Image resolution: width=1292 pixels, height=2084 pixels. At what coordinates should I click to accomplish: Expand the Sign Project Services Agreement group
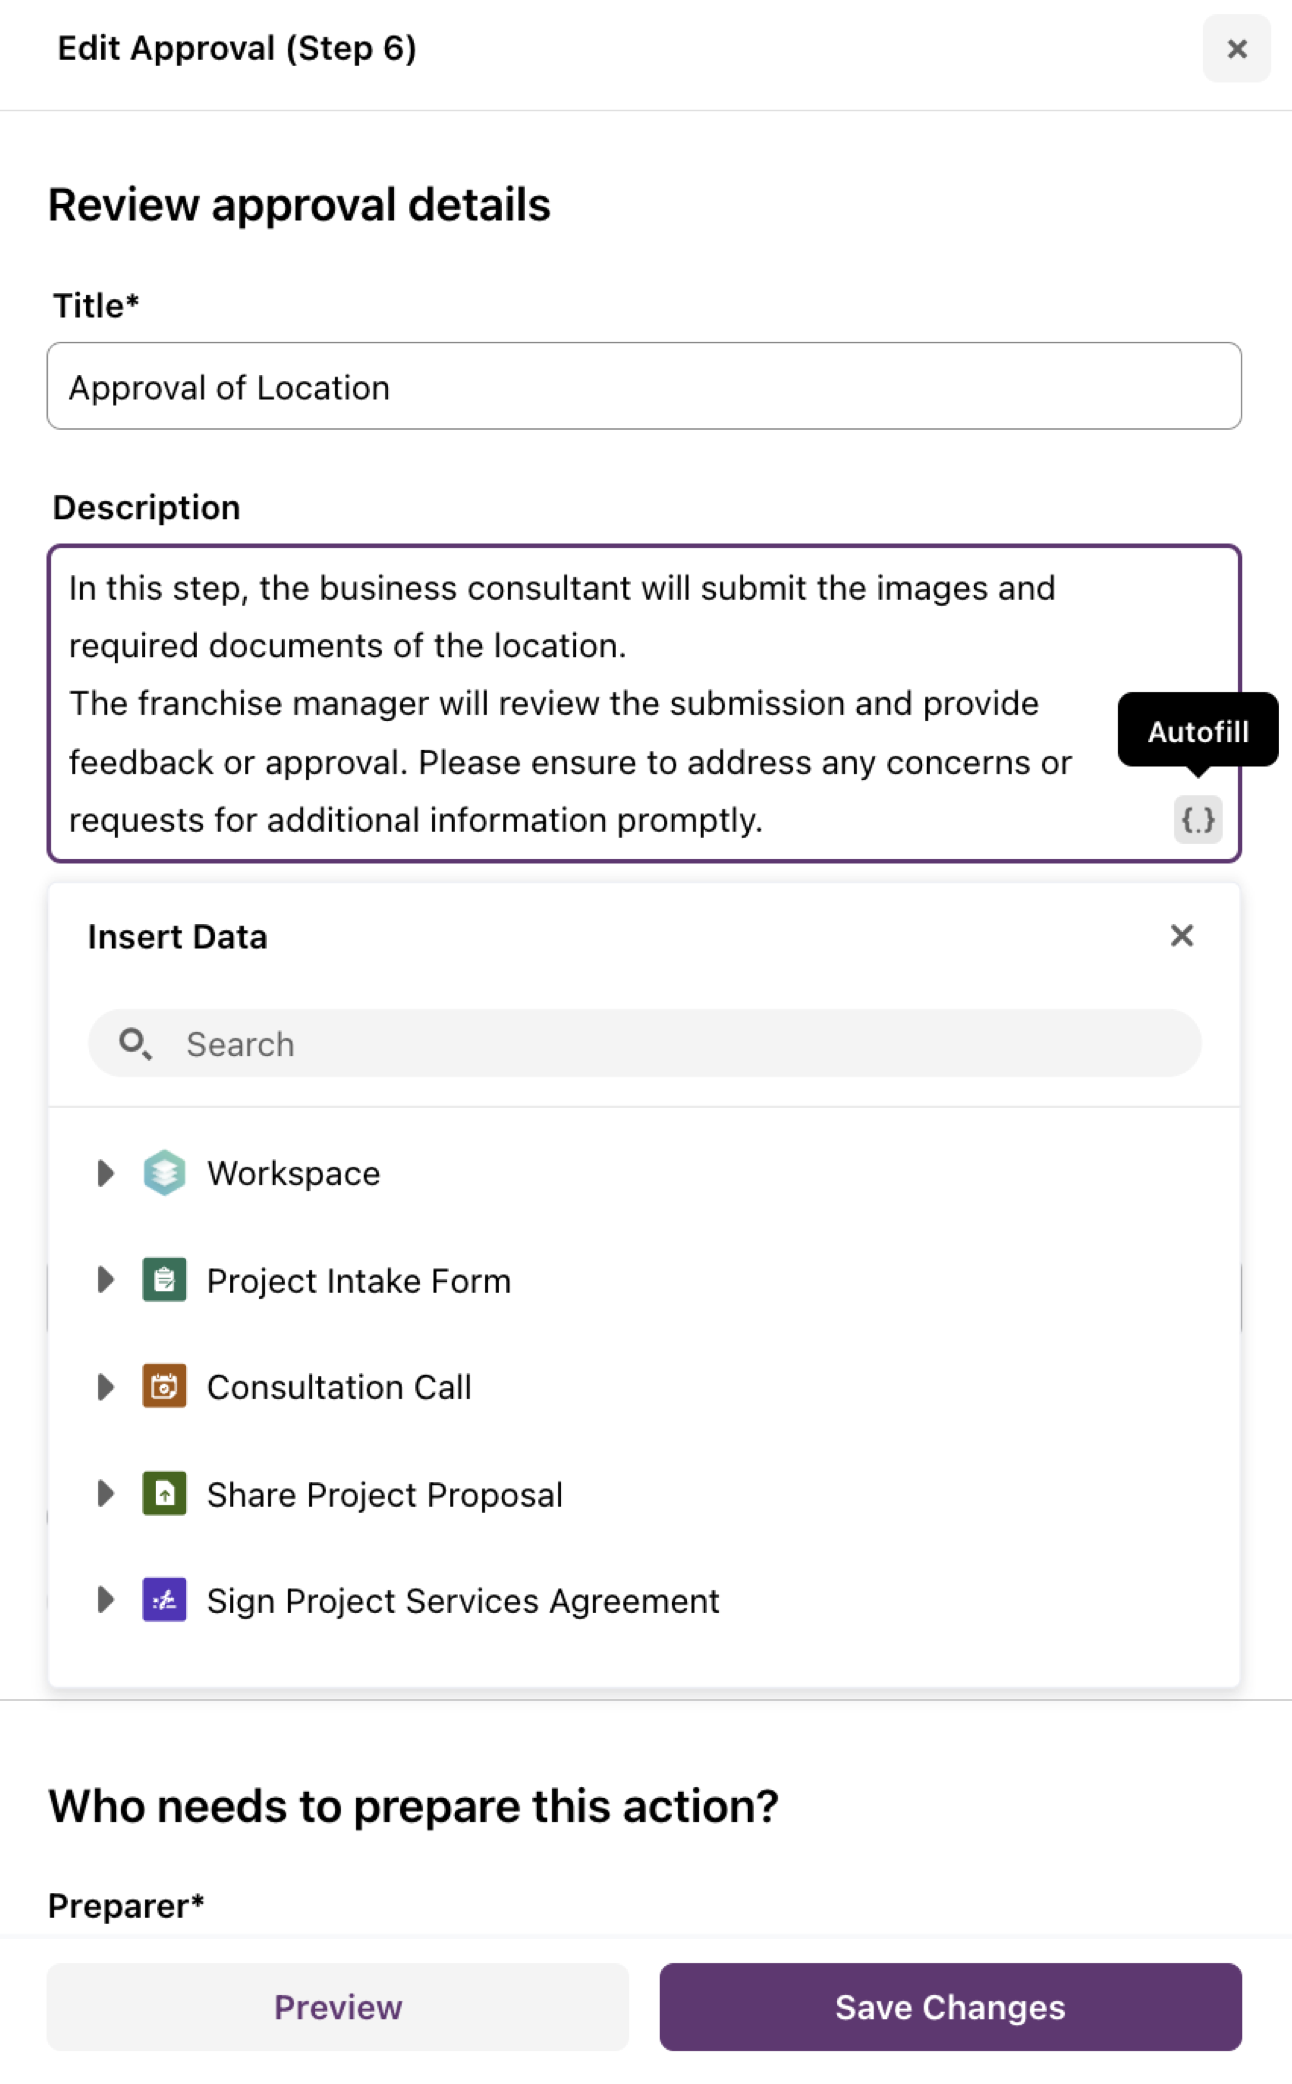click(105, 1600)
